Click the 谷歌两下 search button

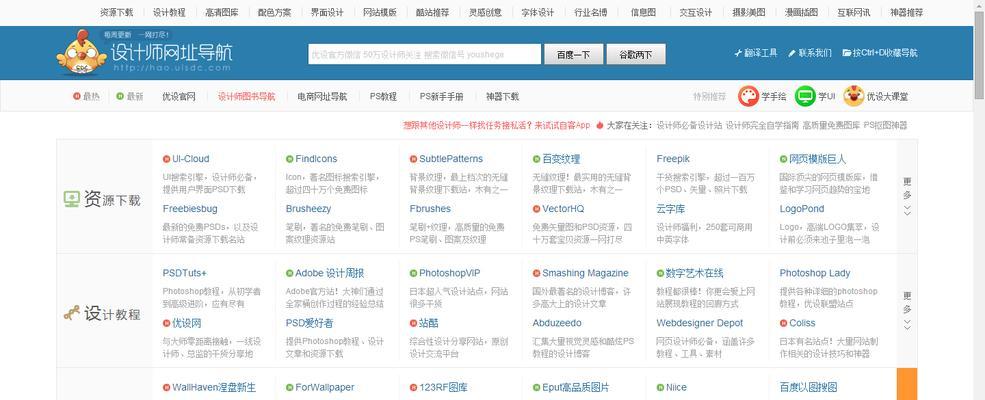pyautogui.click(x=636, y=54)
